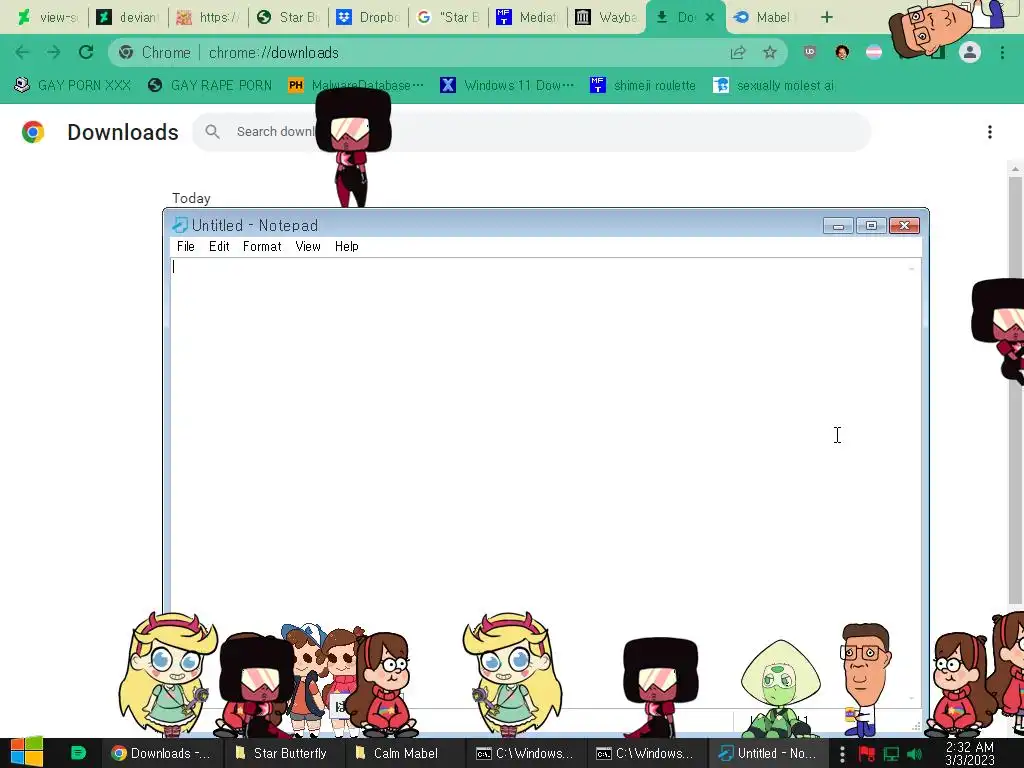Open the Windows 11 Dow bookmark
Image resolution: width=1024 pixels, height=768 pixels.
(507, 86)
